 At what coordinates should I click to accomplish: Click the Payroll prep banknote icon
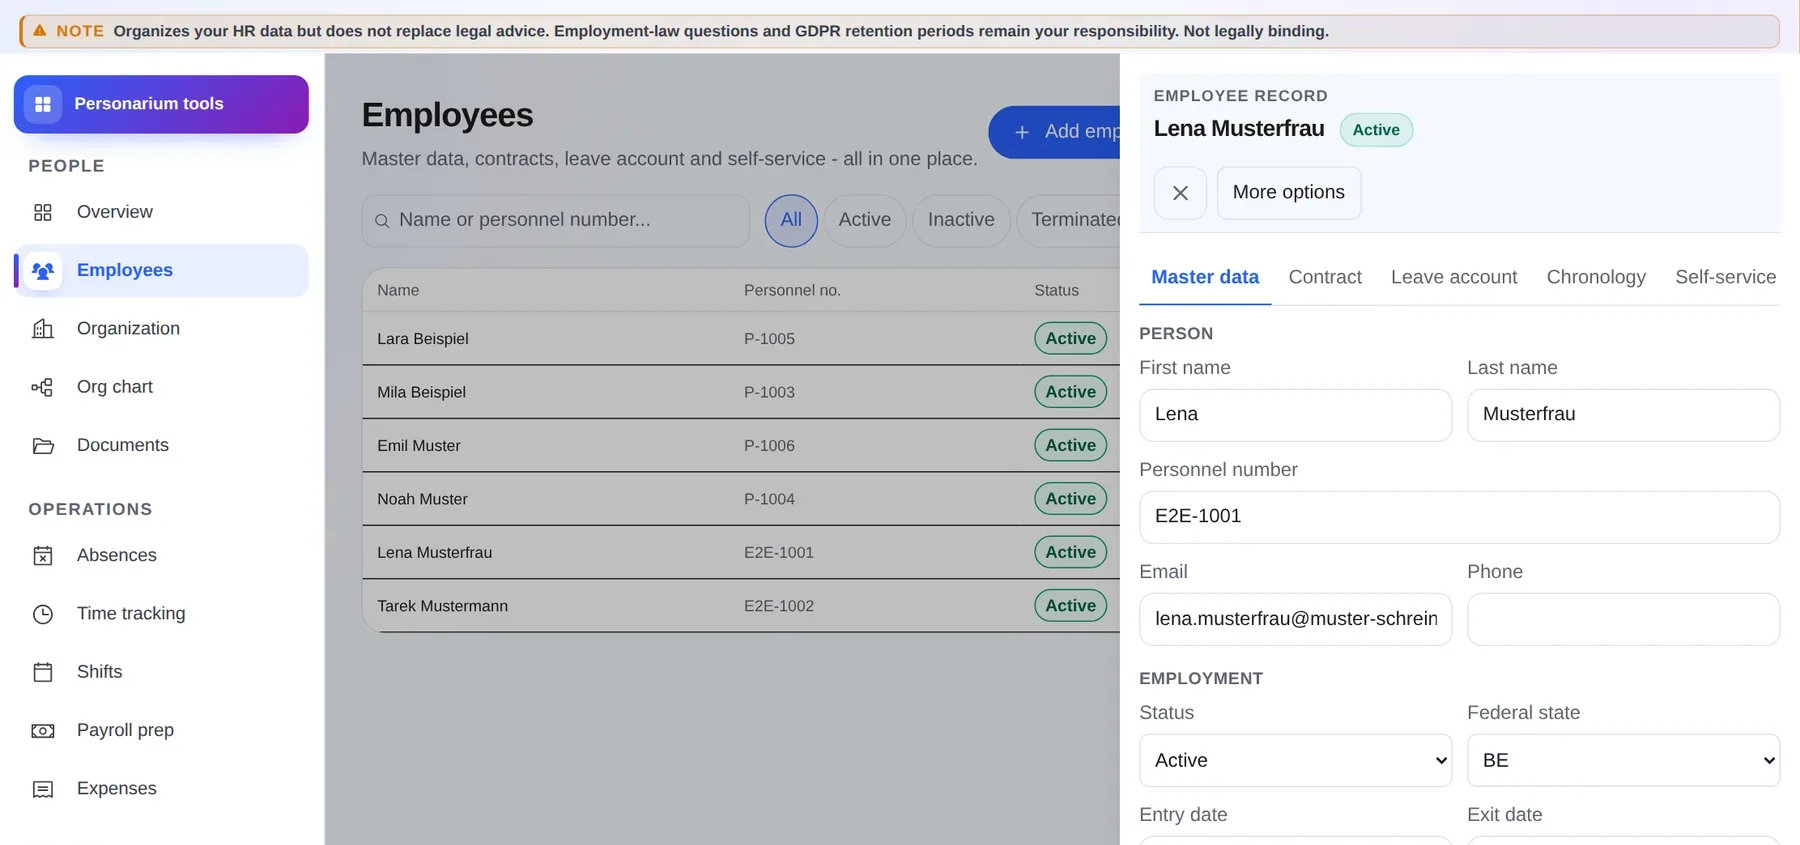pyautogui.click(x=43, y=730)
